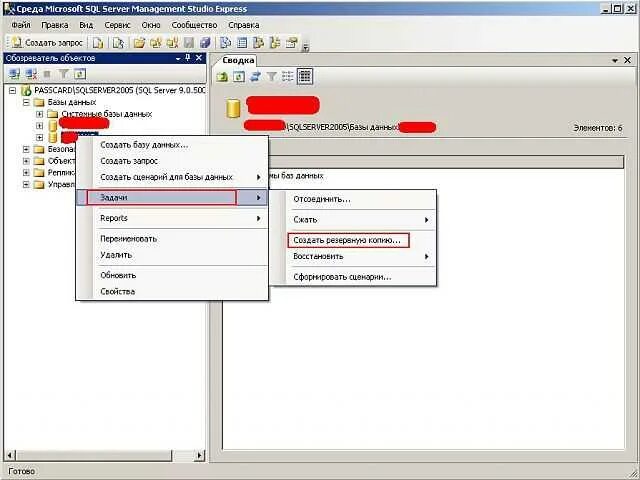Click the Filter funnel icon in Сводка toolbar
640x480 pixels.
271,76
